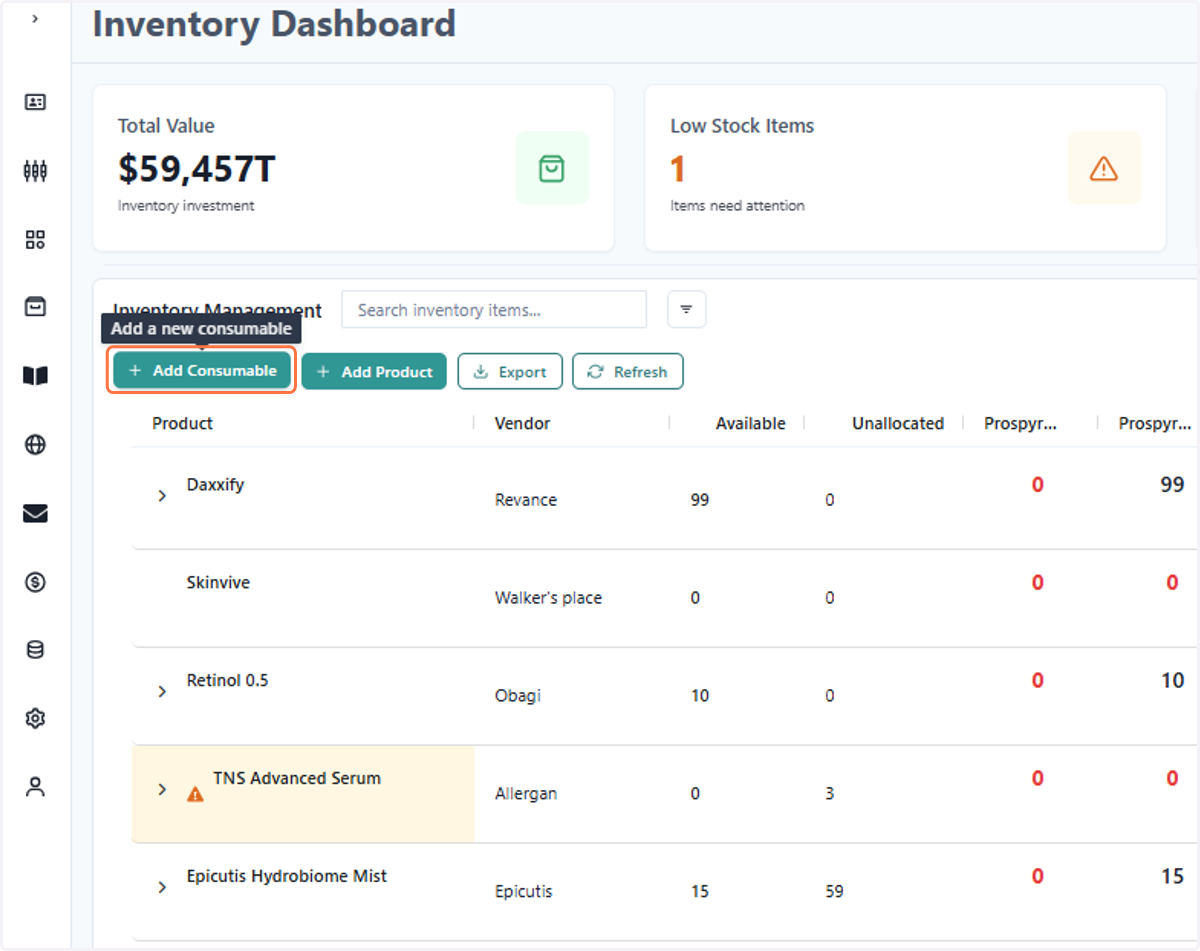Click the Add Product button

pos(374,371)
